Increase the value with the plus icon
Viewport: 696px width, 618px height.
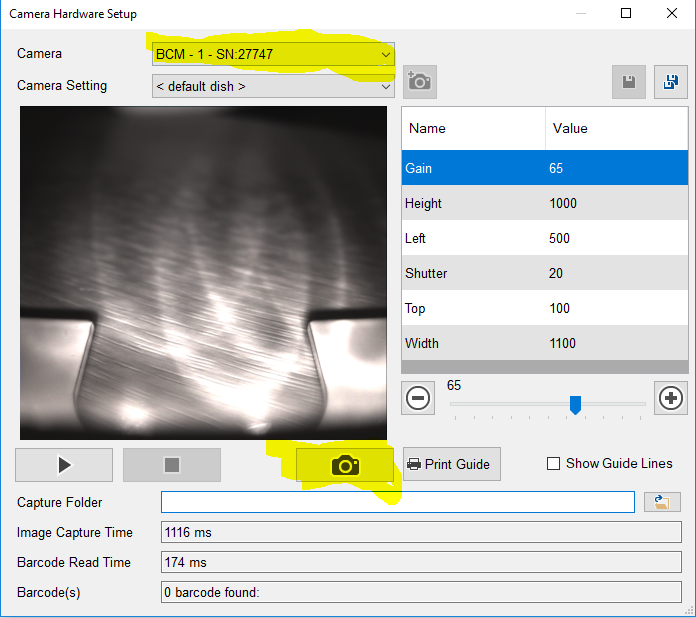[671, 398]
